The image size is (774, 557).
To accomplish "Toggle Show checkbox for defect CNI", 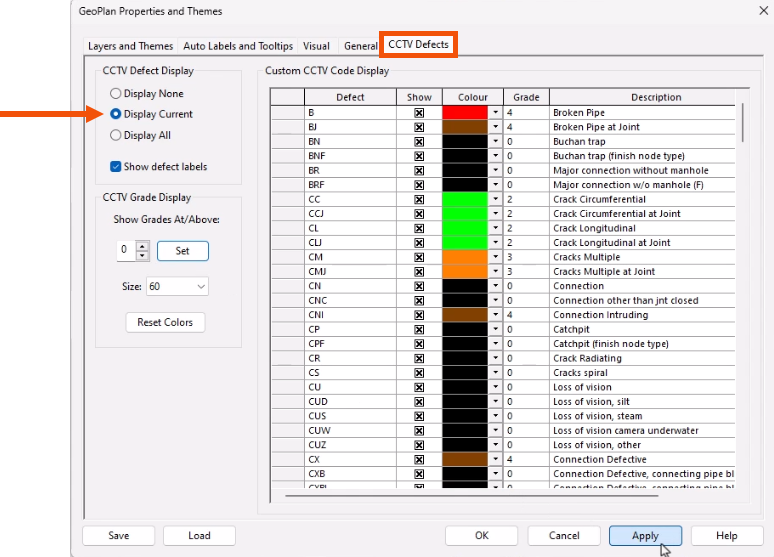I will tap(419, 315).
